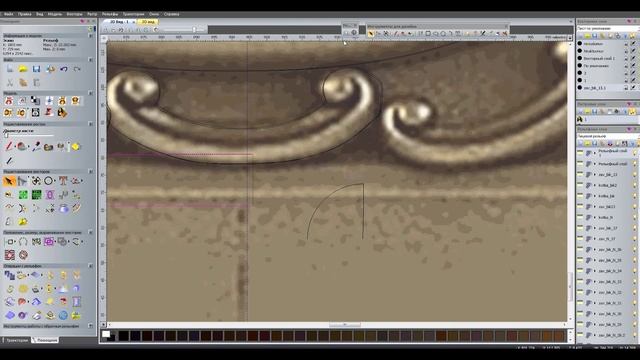
Task: Toggle lock icon on Векторный слой 1
Action: (626, 58)
